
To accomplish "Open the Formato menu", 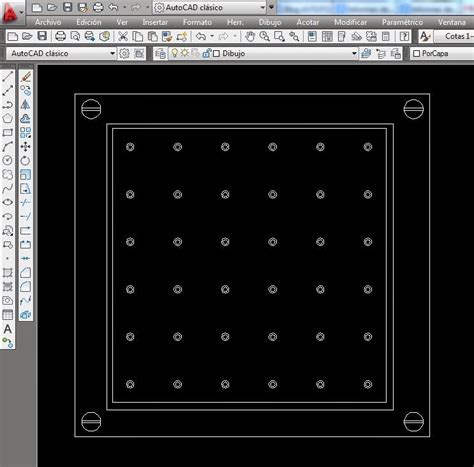I will tap(197, 22).
